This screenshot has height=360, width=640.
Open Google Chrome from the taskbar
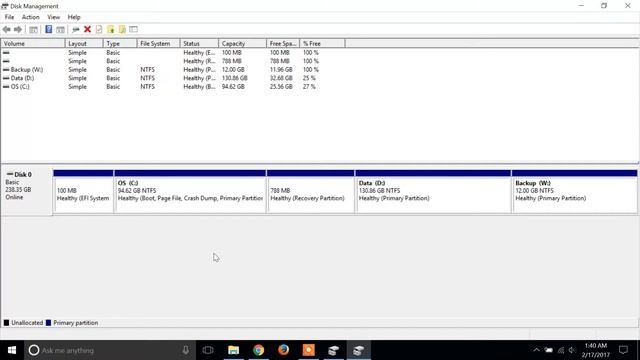point(258,350)
